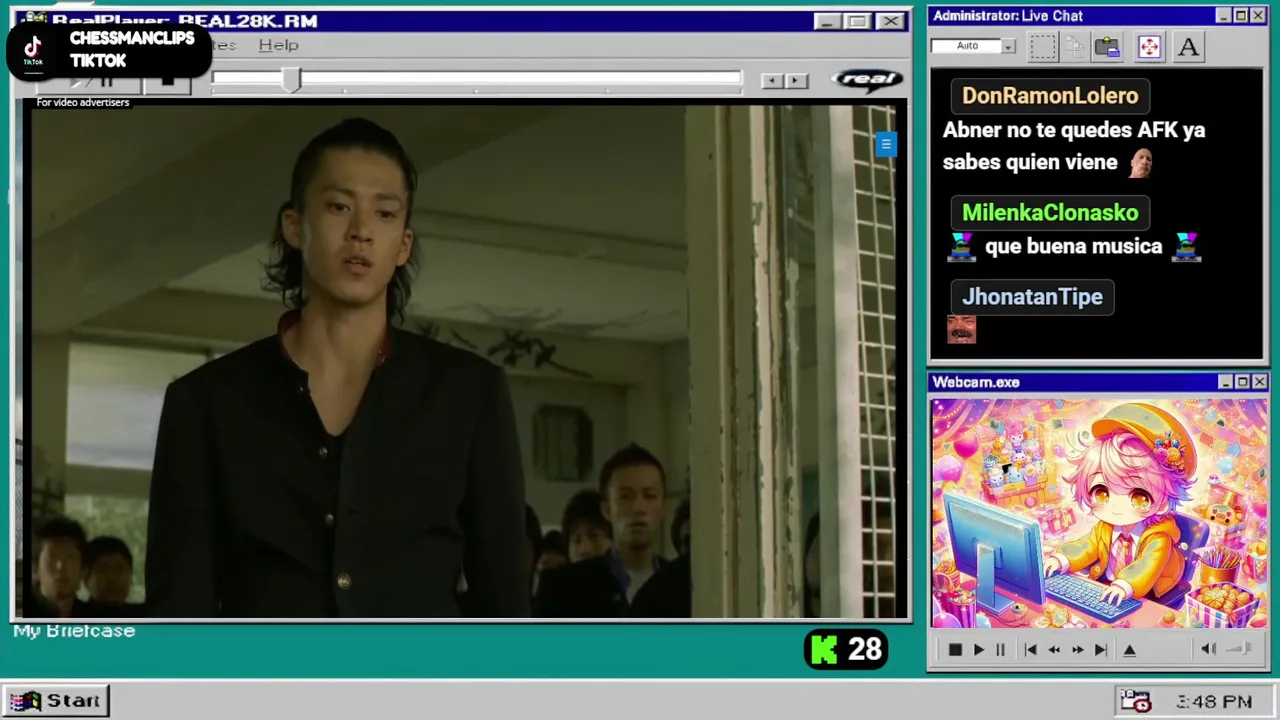Click the blue menu icon on video
This screenshot has width=1280, height=720.
[885, 144]
